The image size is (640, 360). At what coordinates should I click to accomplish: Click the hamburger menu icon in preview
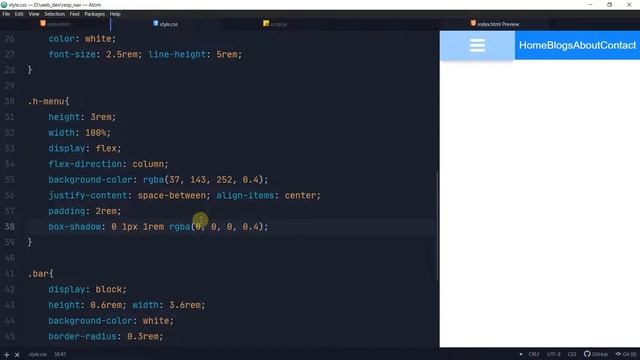[477, 45]
